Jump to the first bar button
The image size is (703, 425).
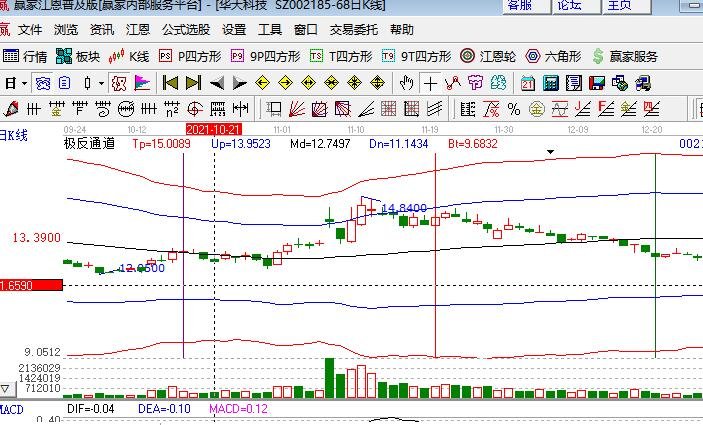coord(170,83)
